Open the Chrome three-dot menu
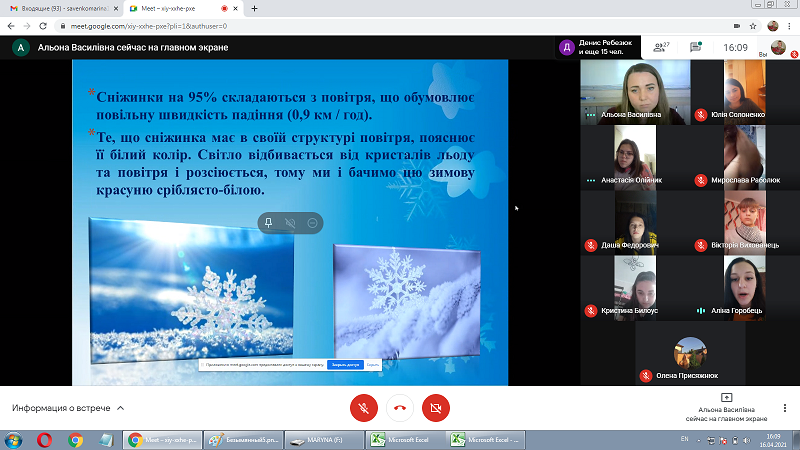Screen dimensions: 800x450 coord(789,26)
